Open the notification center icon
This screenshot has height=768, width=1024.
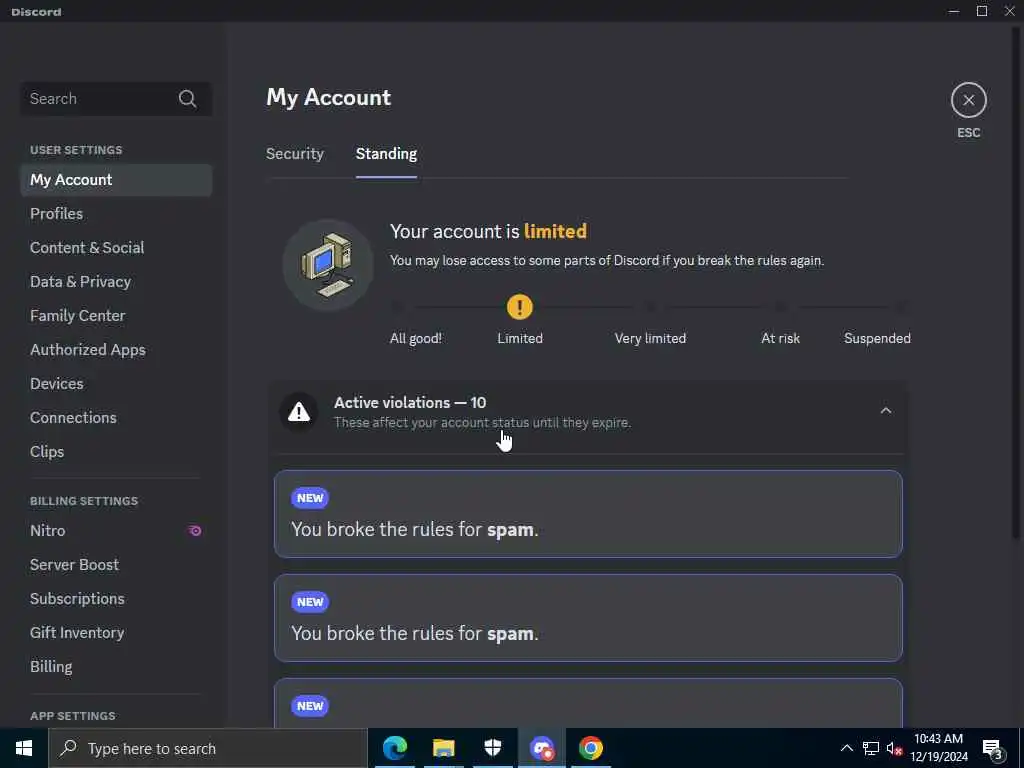993,749
